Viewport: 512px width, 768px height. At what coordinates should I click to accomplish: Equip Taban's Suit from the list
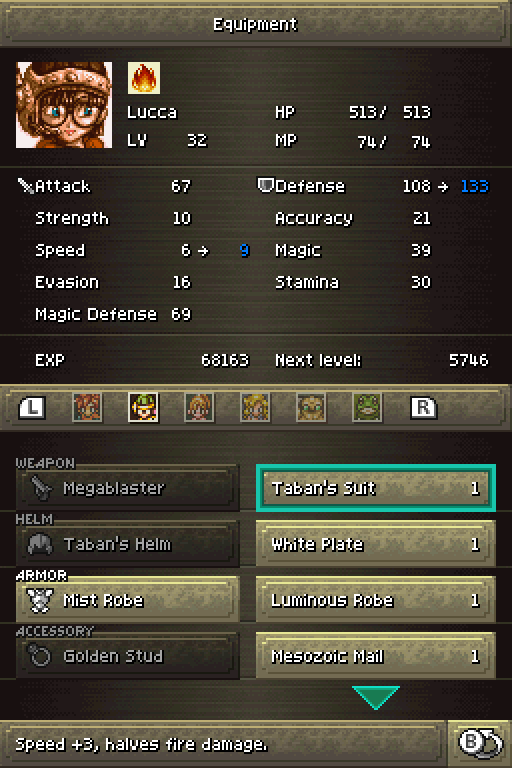[376, 488]
